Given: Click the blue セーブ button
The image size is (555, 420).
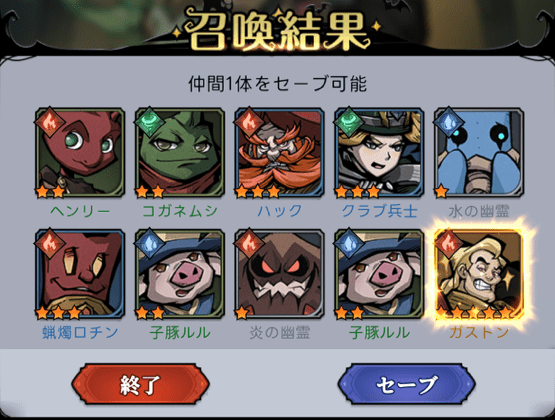Looking at the screenshot, I should 406,384.
